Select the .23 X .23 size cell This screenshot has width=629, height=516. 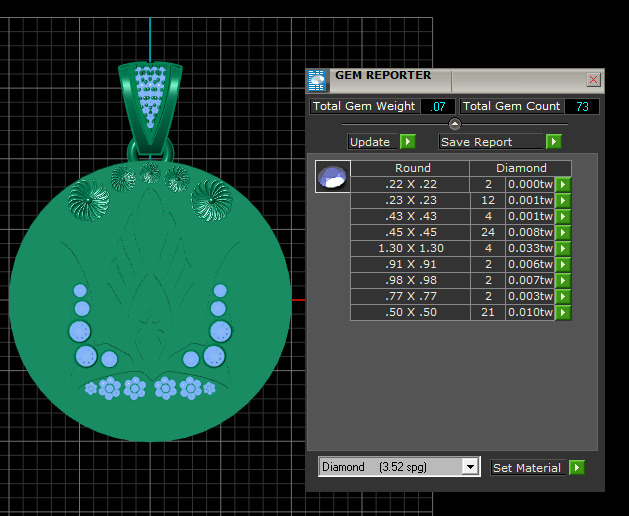coord(411,200)
